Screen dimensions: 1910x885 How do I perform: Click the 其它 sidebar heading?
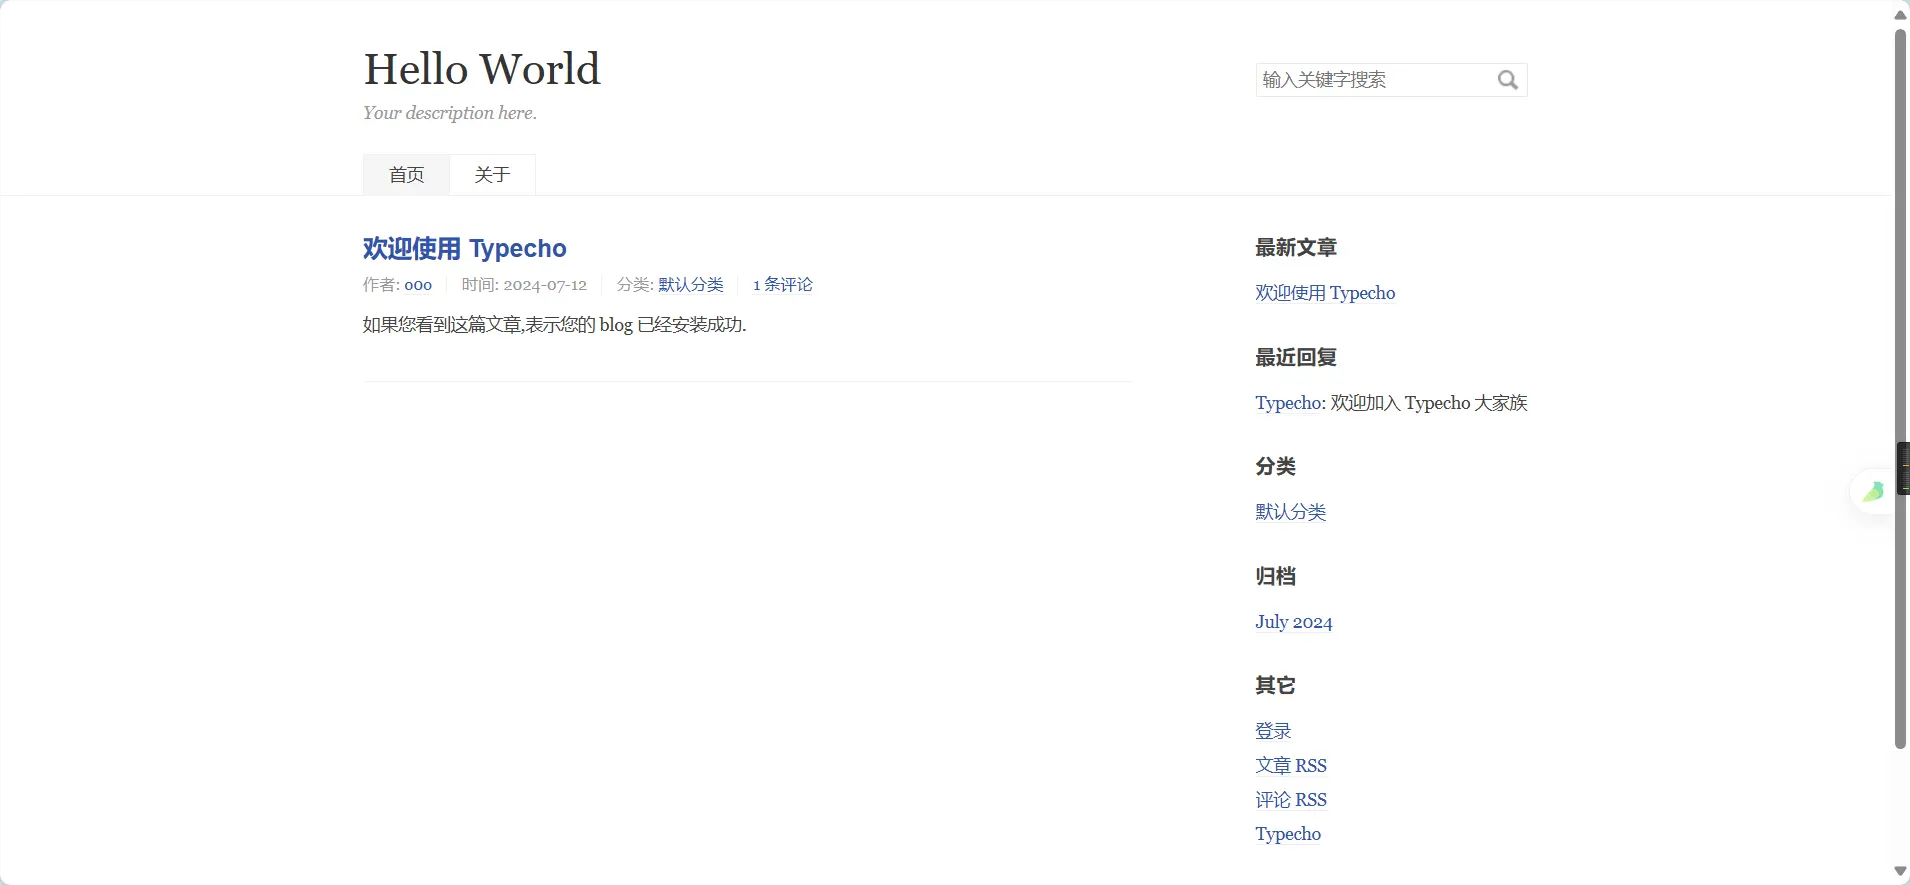[1276, 686]
